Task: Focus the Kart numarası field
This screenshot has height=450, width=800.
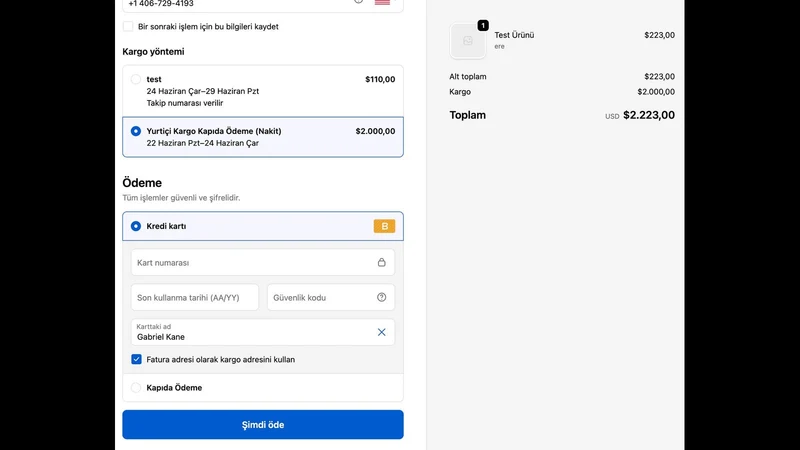Action: tap(263, 262)
